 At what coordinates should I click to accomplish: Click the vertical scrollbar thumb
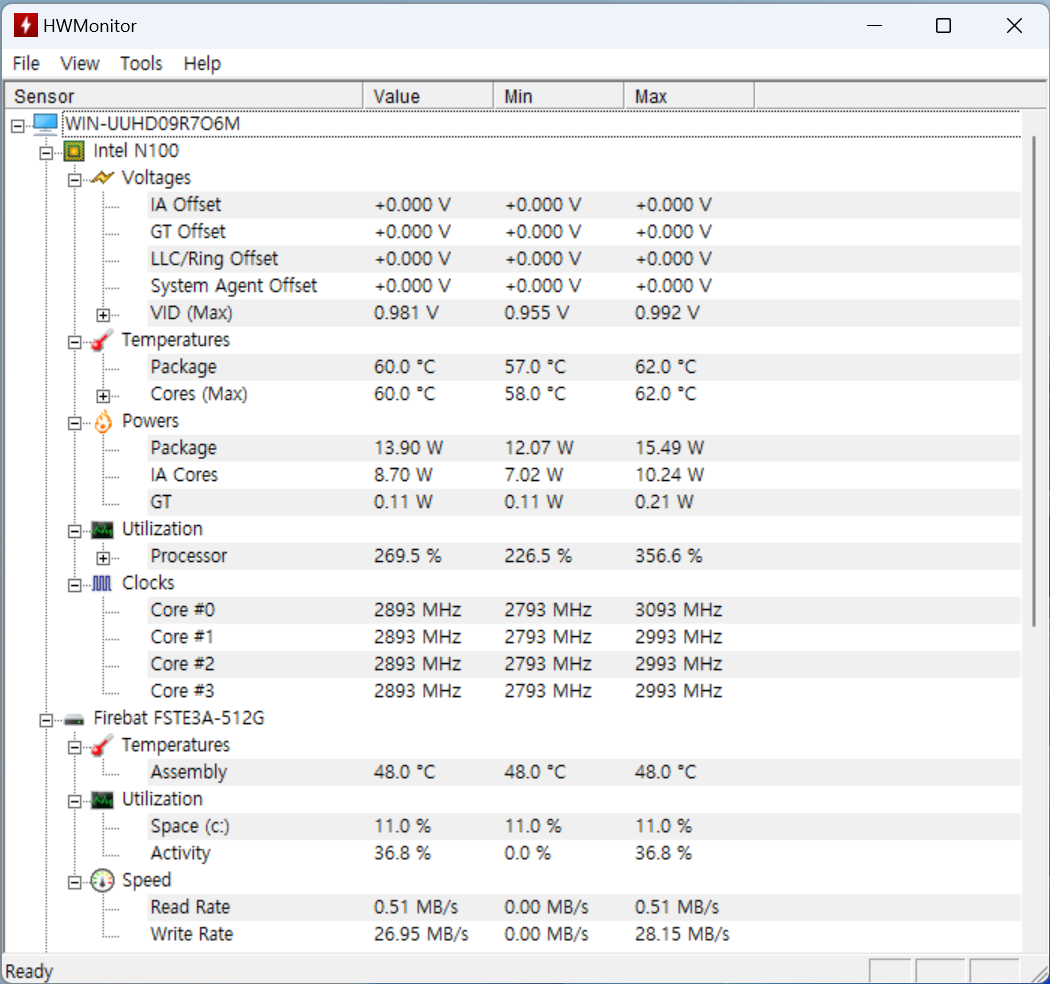tap(1035, 381)
